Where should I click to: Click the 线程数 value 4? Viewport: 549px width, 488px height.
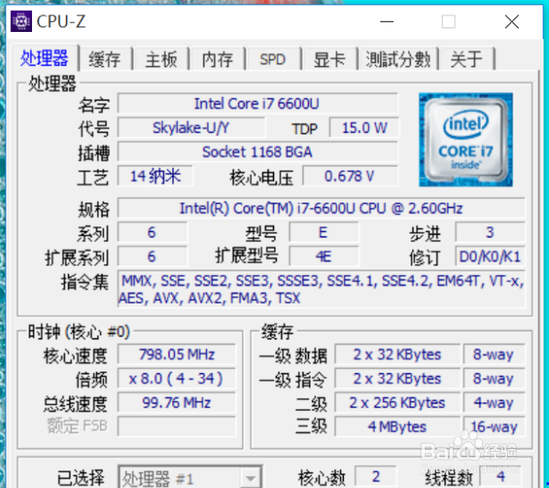click(x=501, y=476)
